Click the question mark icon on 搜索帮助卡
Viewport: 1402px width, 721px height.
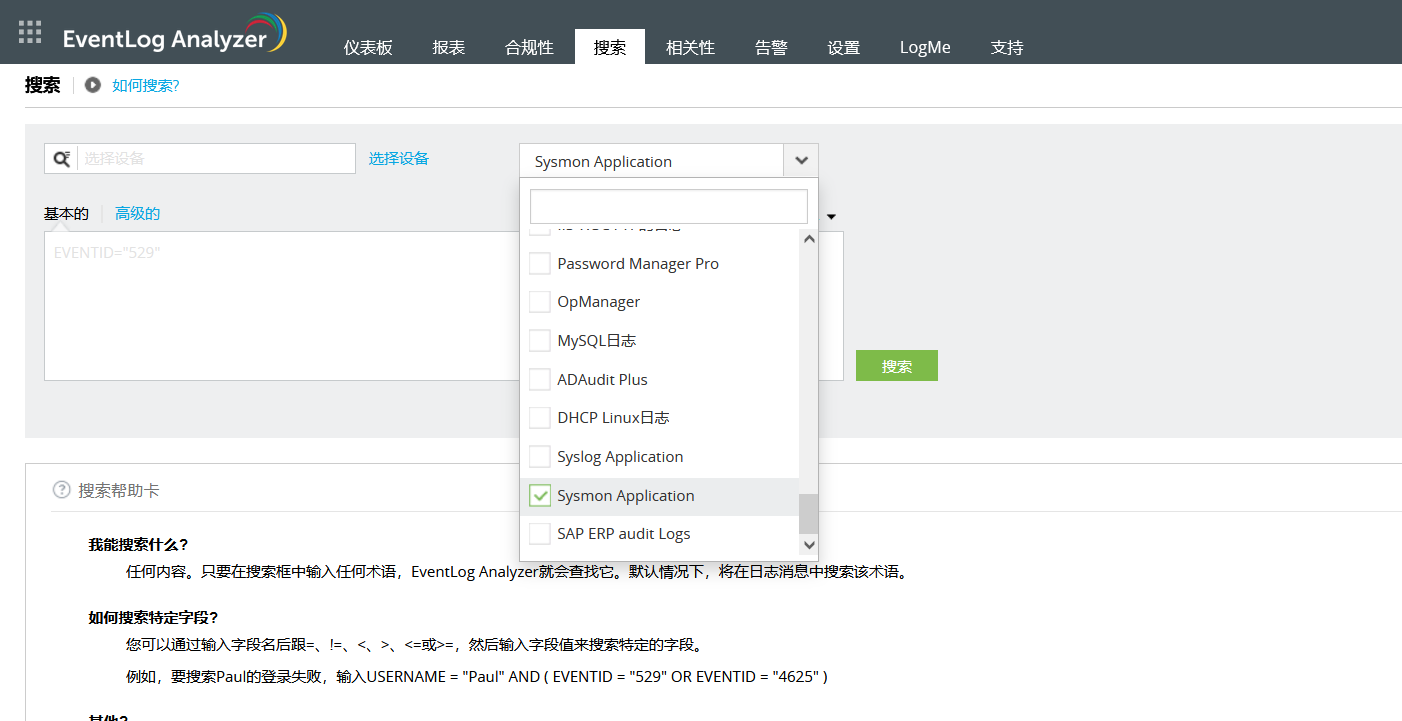61,489
